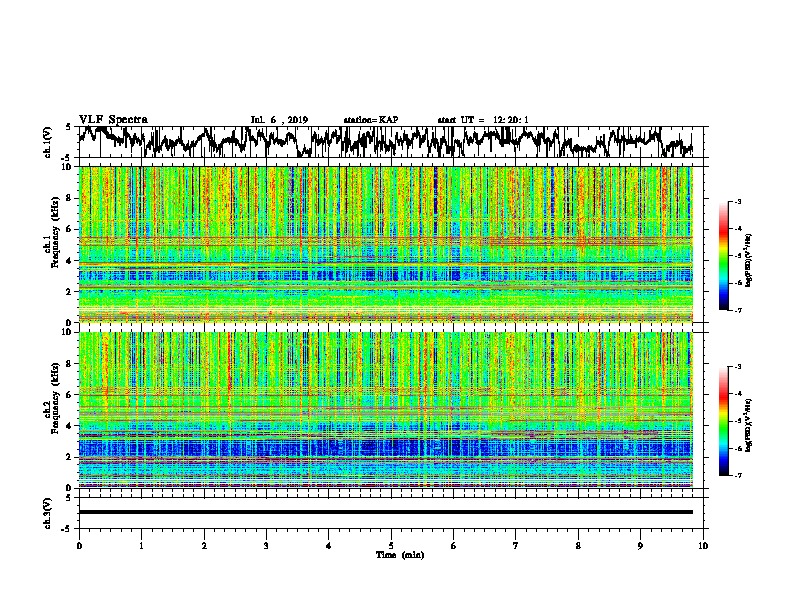This screenshot has height=612, width=792.
Task: Click time axis tick label "4"
Action: pyautogui.click(x=329, y=546)
